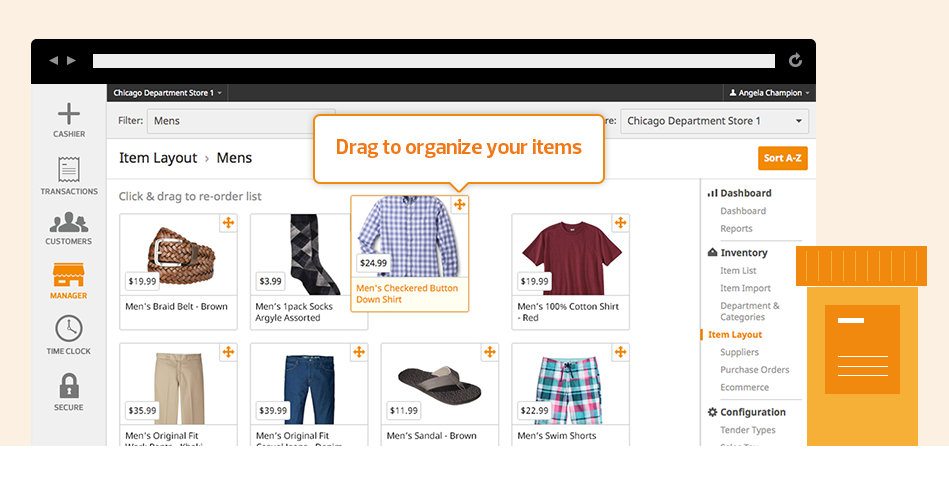The height and width of the screenshot is (491, 949).
Task: Click the browser back arrow
Action: pyautogui.click(x=54, y=60)
